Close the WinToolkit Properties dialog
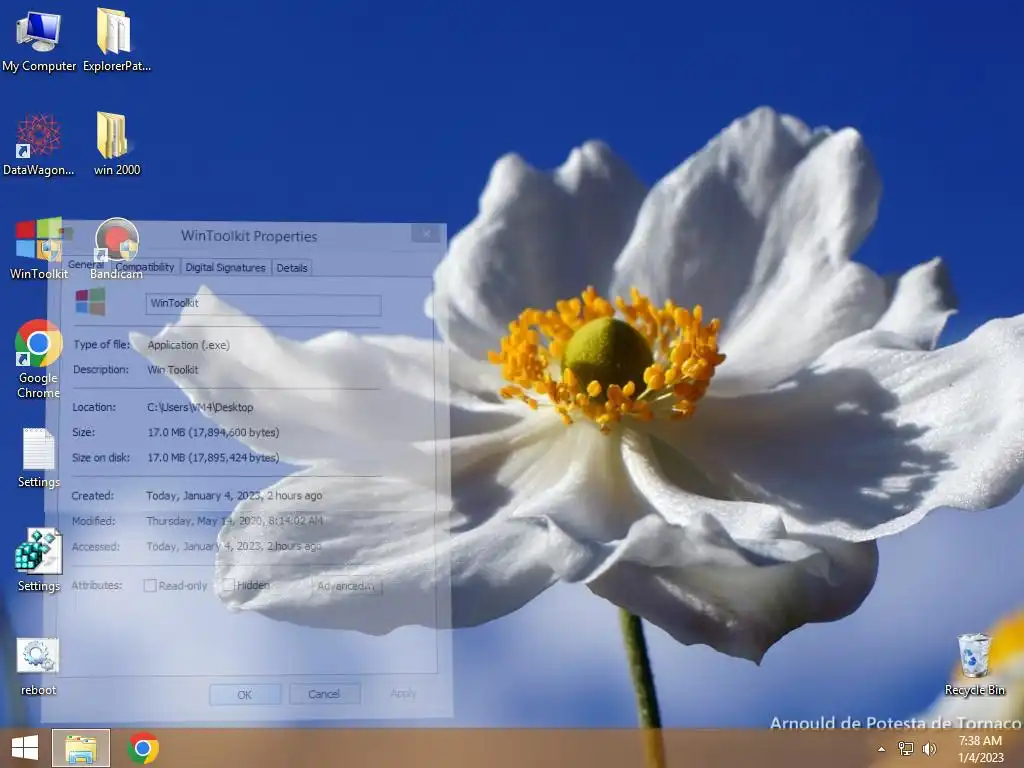This screenshot has width=1024, height=768. pyautogui.click(x=426, y=234)
